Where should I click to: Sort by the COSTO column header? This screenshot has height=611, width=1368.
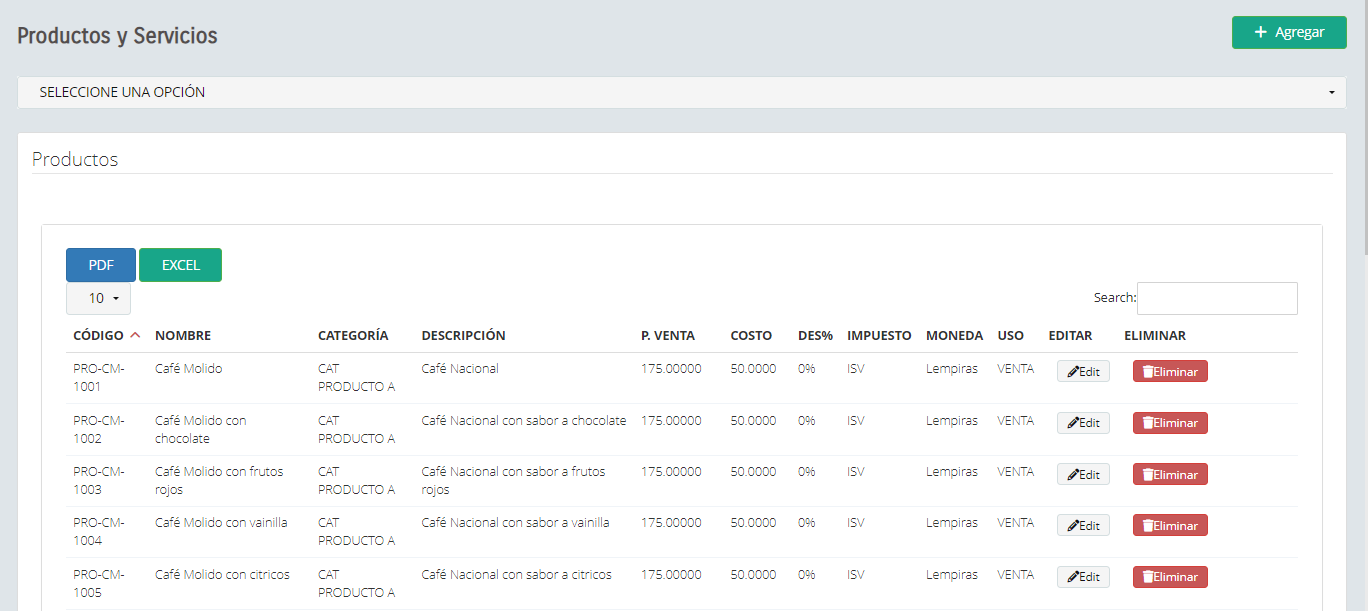[751, 336]
